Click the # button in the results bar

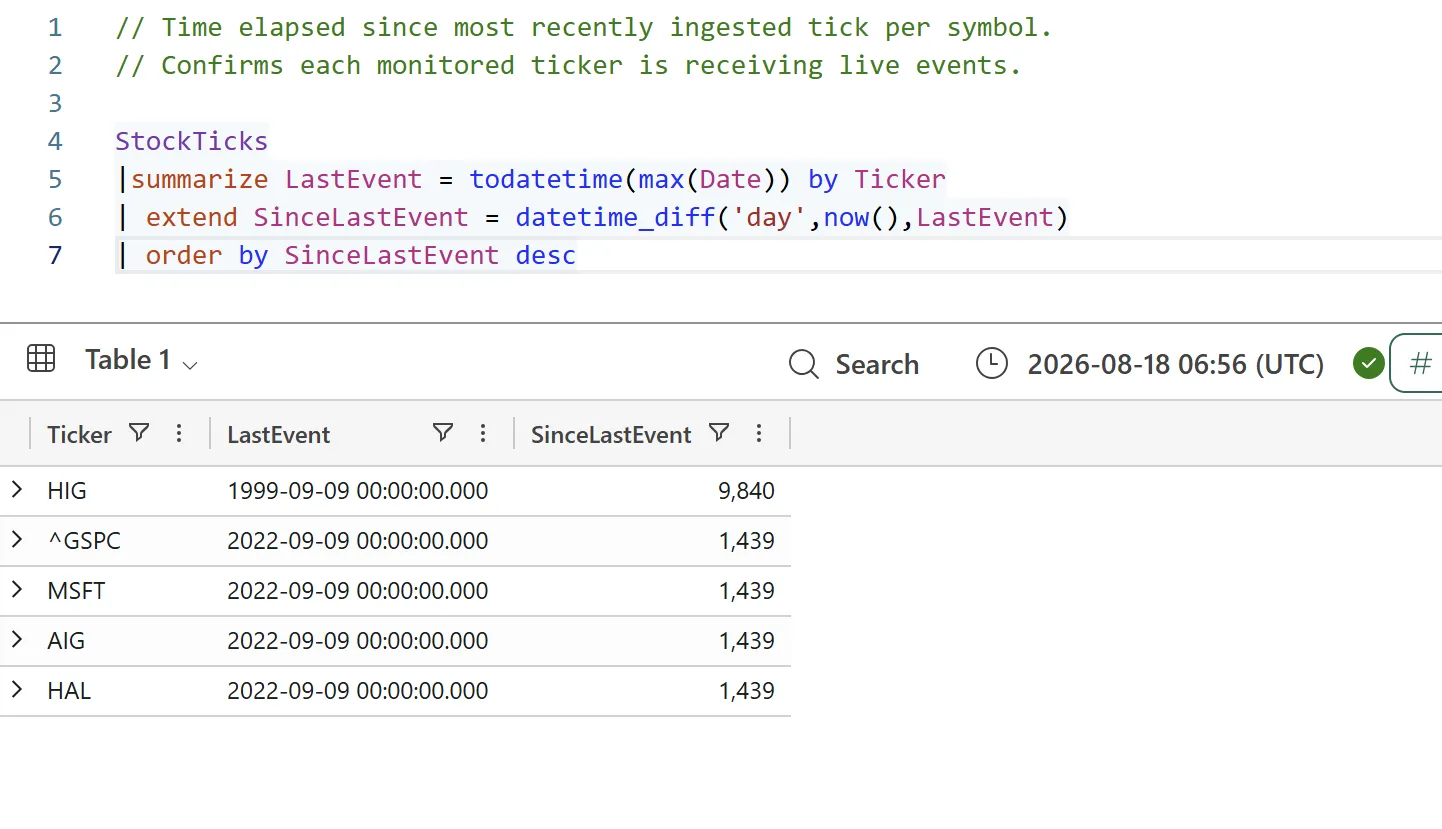[x=1419, y=363]
